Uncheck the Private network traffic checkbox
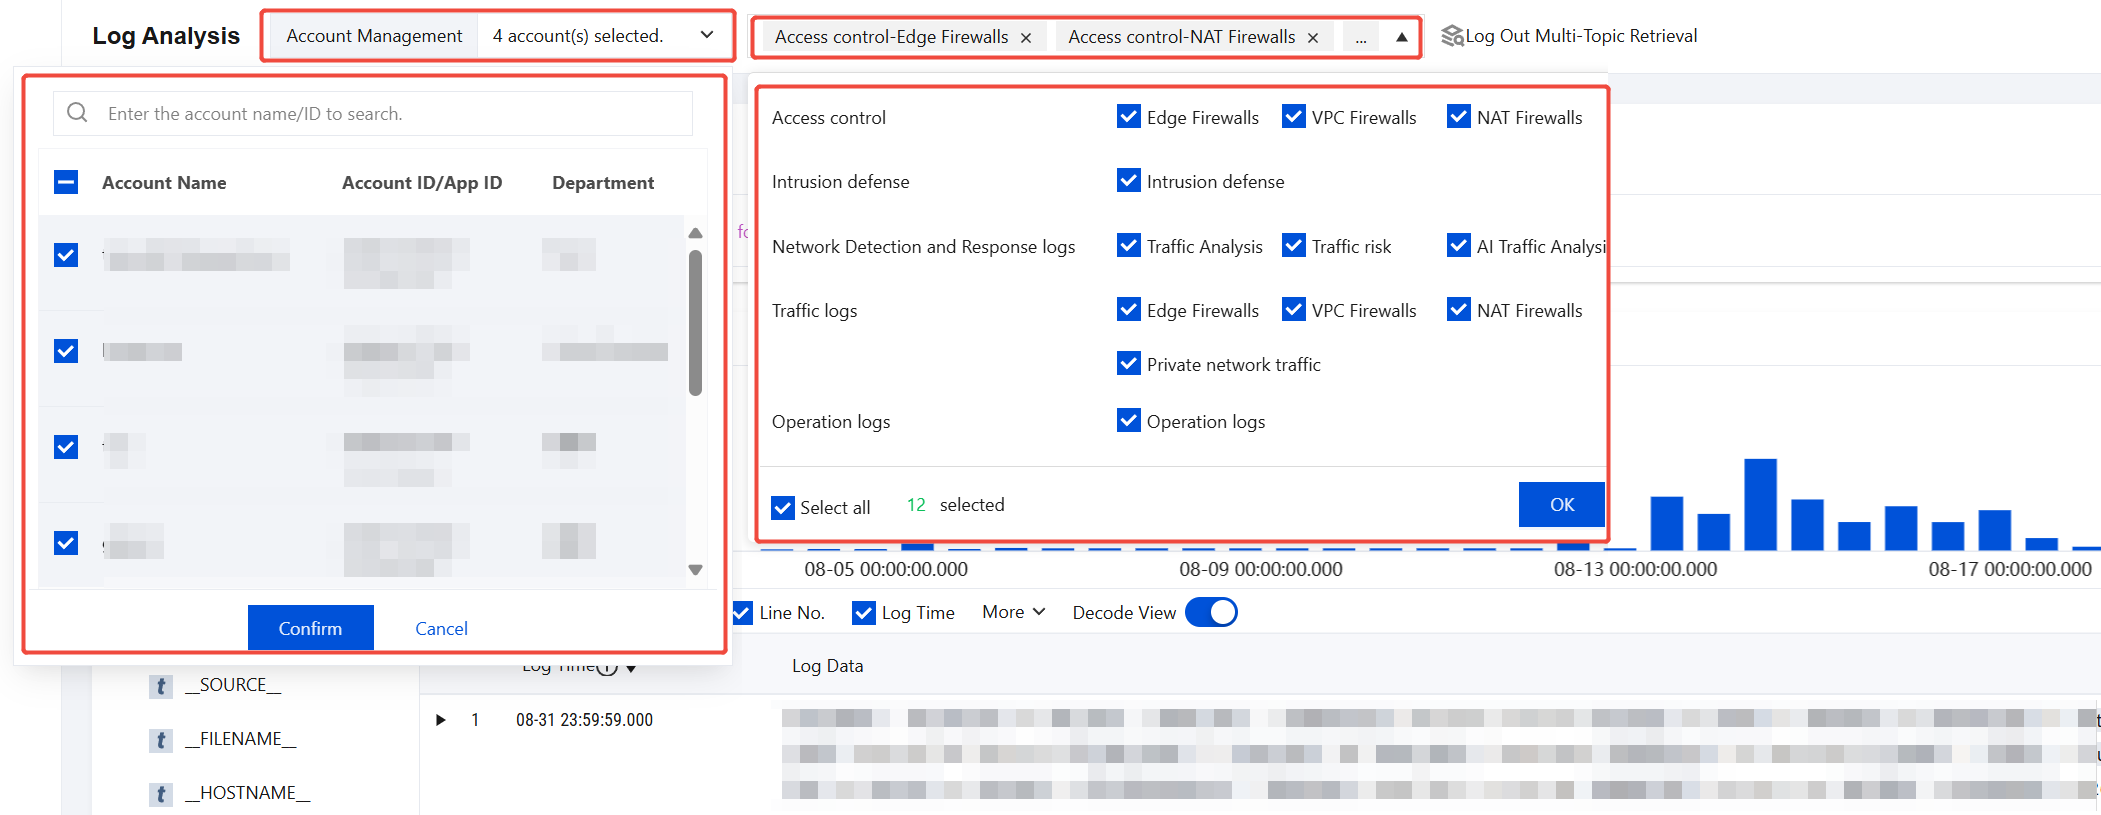The image size is (2101, 815). [x=1129, y=364]
